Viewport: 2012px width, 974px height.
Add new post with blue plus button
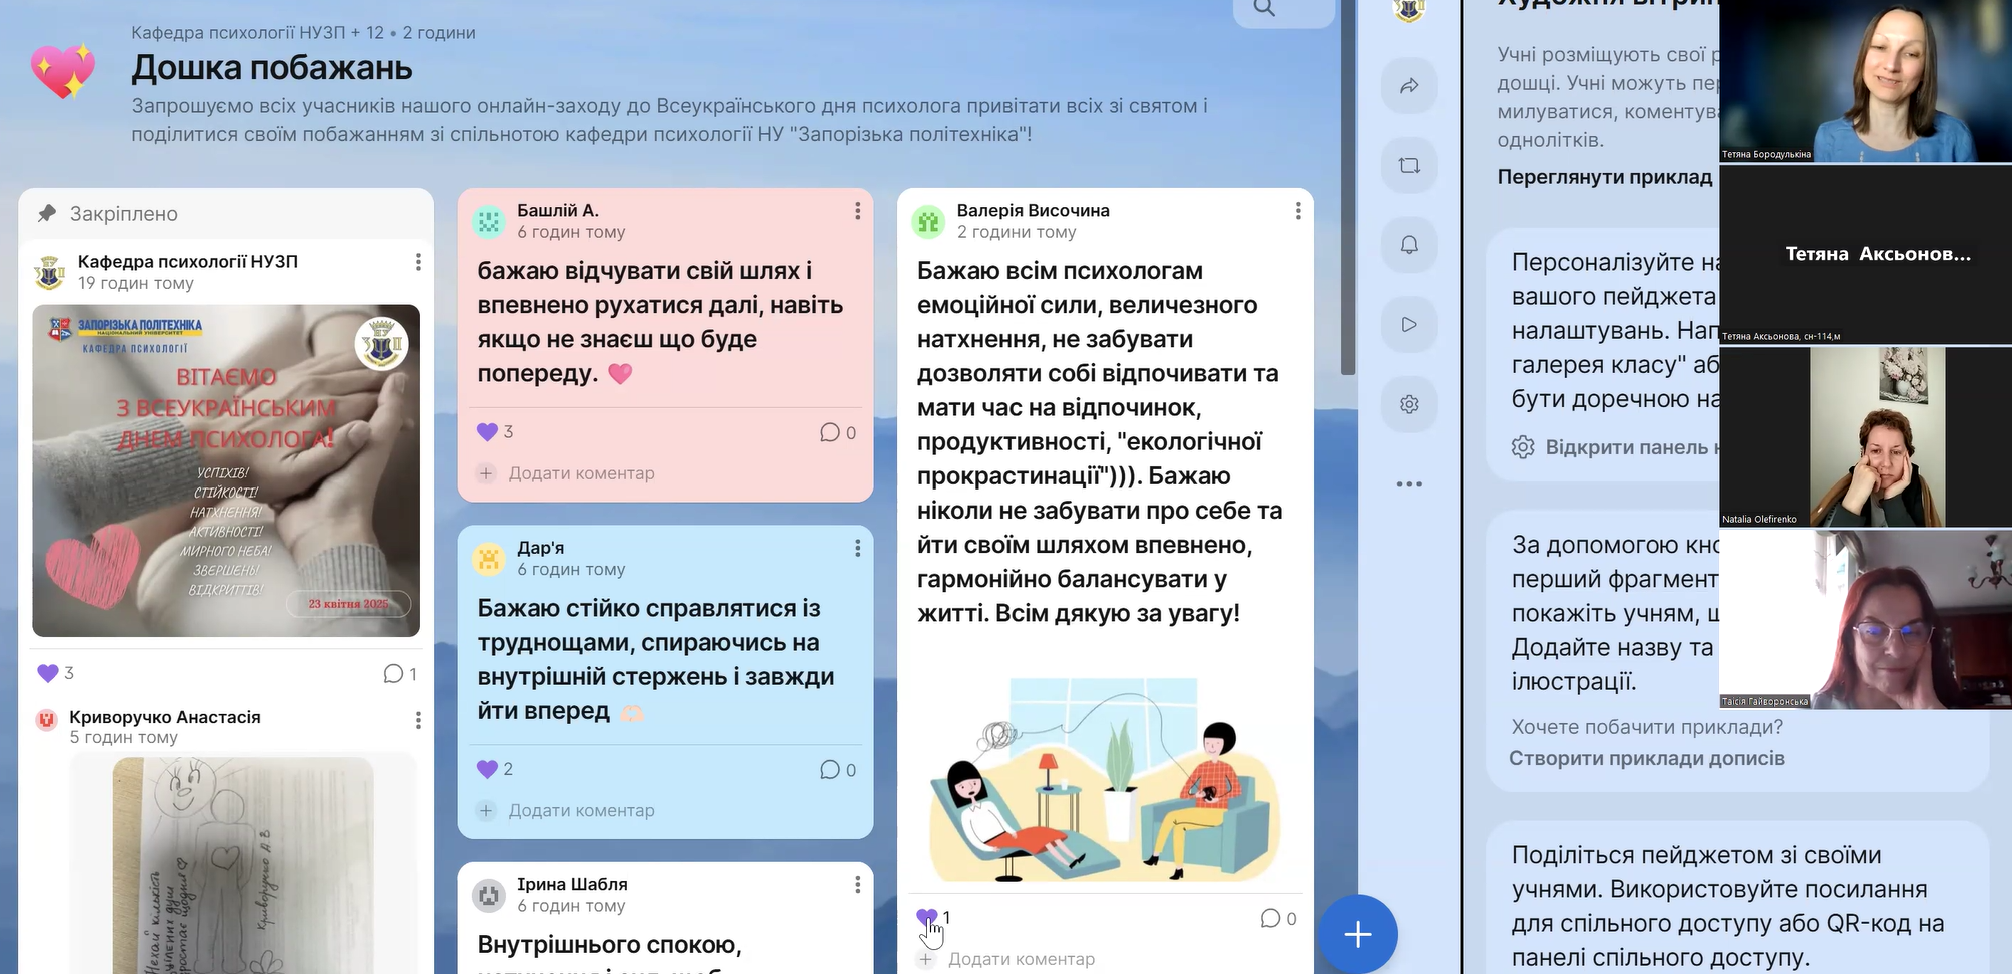(1357, 935)
